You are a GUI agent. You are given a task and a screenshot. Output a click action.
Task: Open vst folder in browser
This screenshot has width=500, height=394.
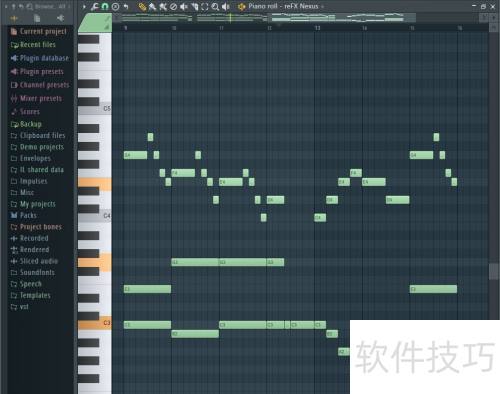point(20,307)
